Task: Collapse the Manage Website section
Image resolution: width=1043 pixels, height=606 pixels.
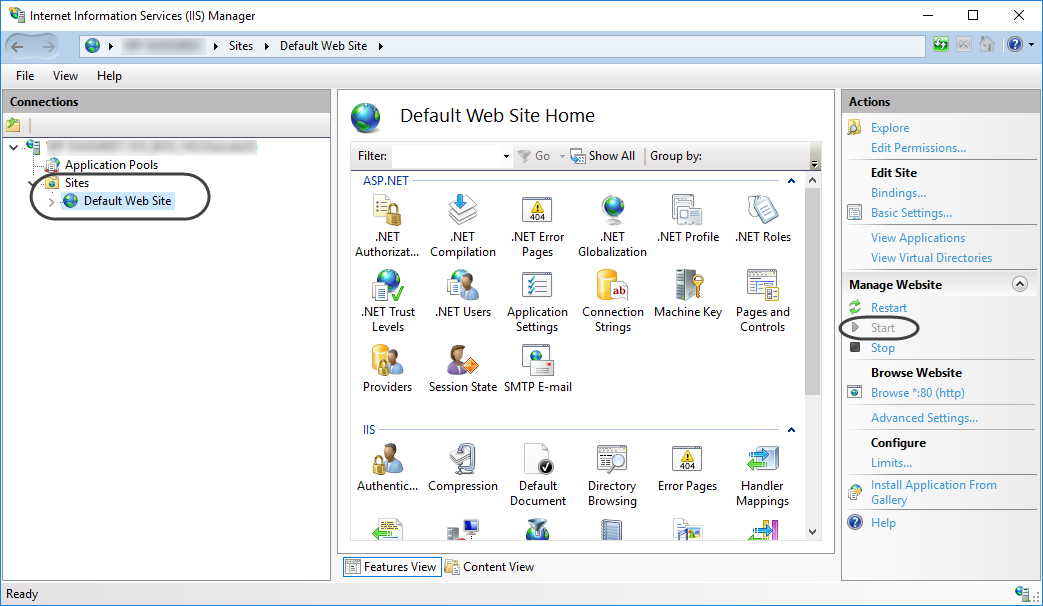Action: (1020, 284)
